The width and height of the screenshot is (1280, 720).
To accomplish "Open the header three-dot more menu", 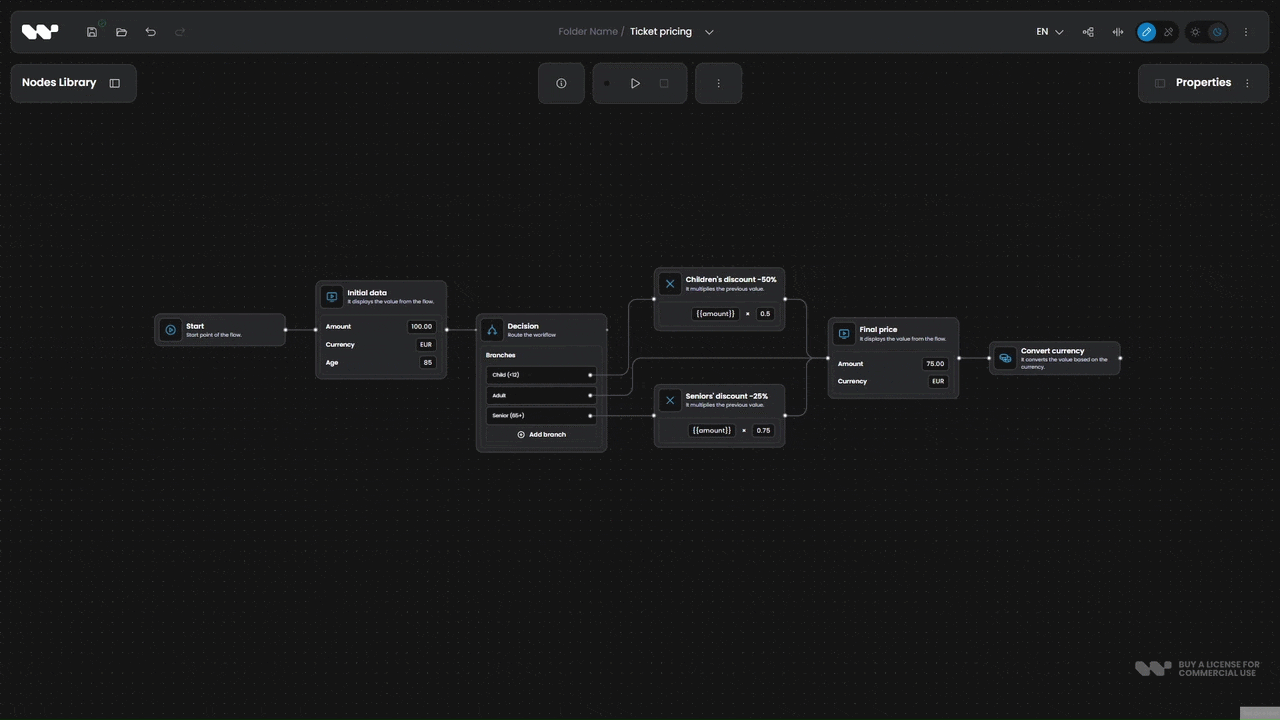I will point(1246,32).
